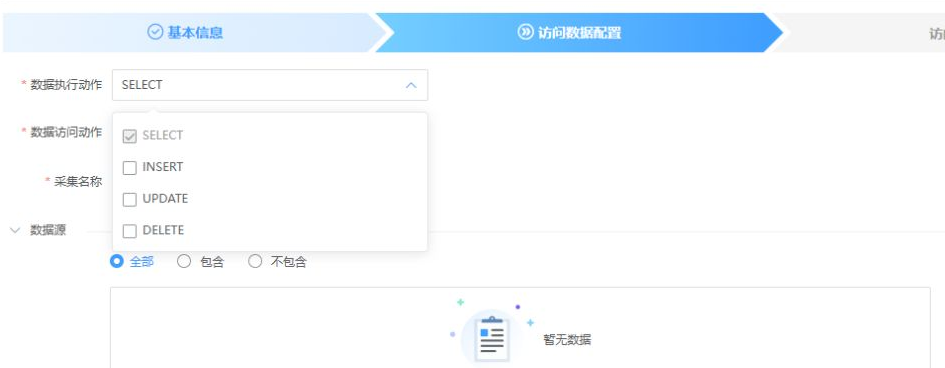Click the 数据源 section title
This screenshot has height=368, width=945.
[x=48, y=230]
